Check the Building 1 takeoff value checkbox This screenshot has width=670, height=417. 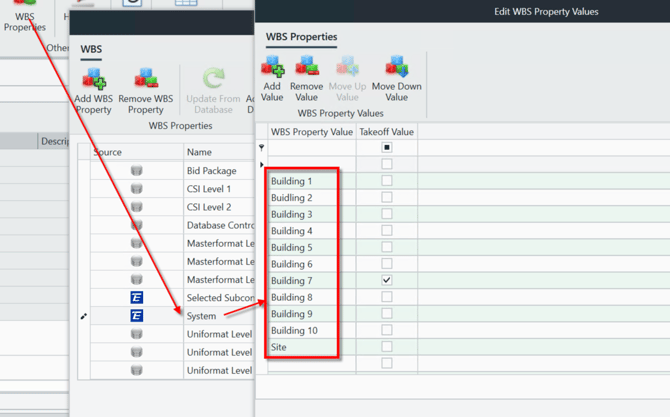point(387,181)
